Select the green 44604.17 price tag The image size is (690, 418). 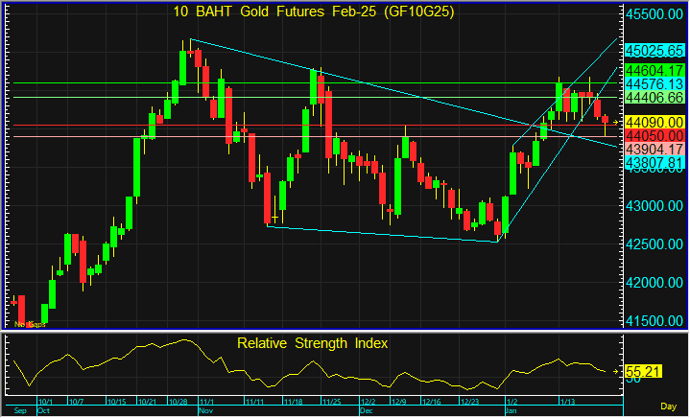pyautogui.click(x=655, y=71)
